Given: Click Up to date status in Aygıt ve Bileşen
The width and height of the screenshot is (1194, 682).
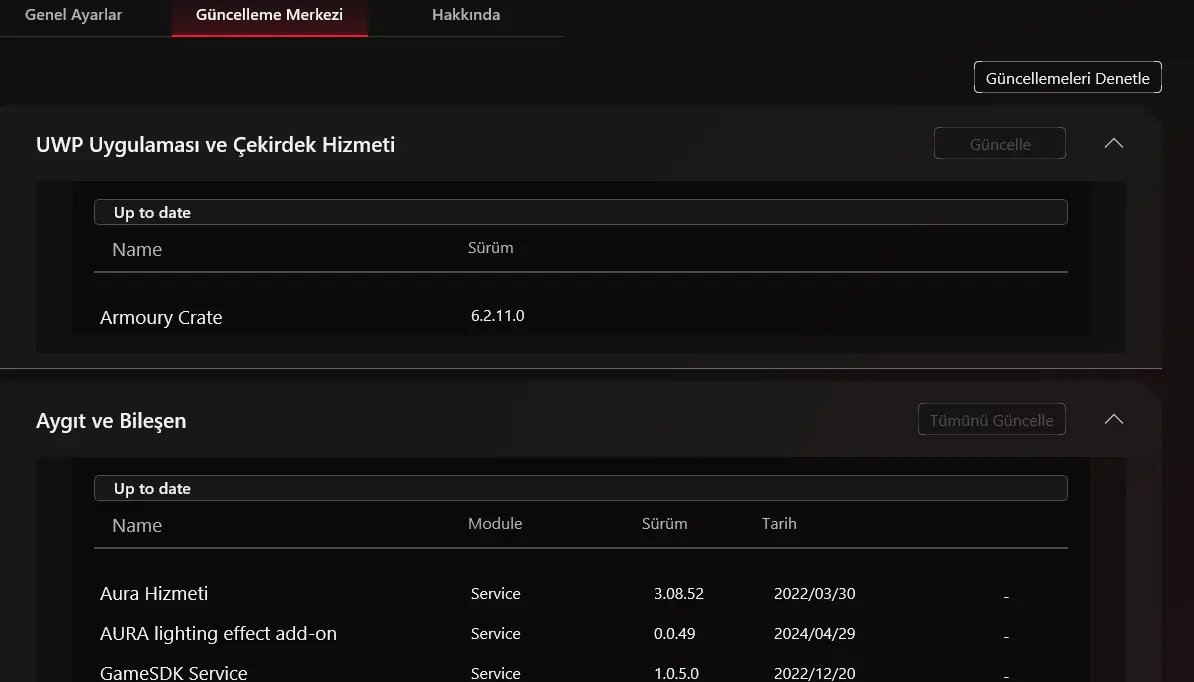Looking at the screenshot, I should pyautogui.click(x=580, y=489).
